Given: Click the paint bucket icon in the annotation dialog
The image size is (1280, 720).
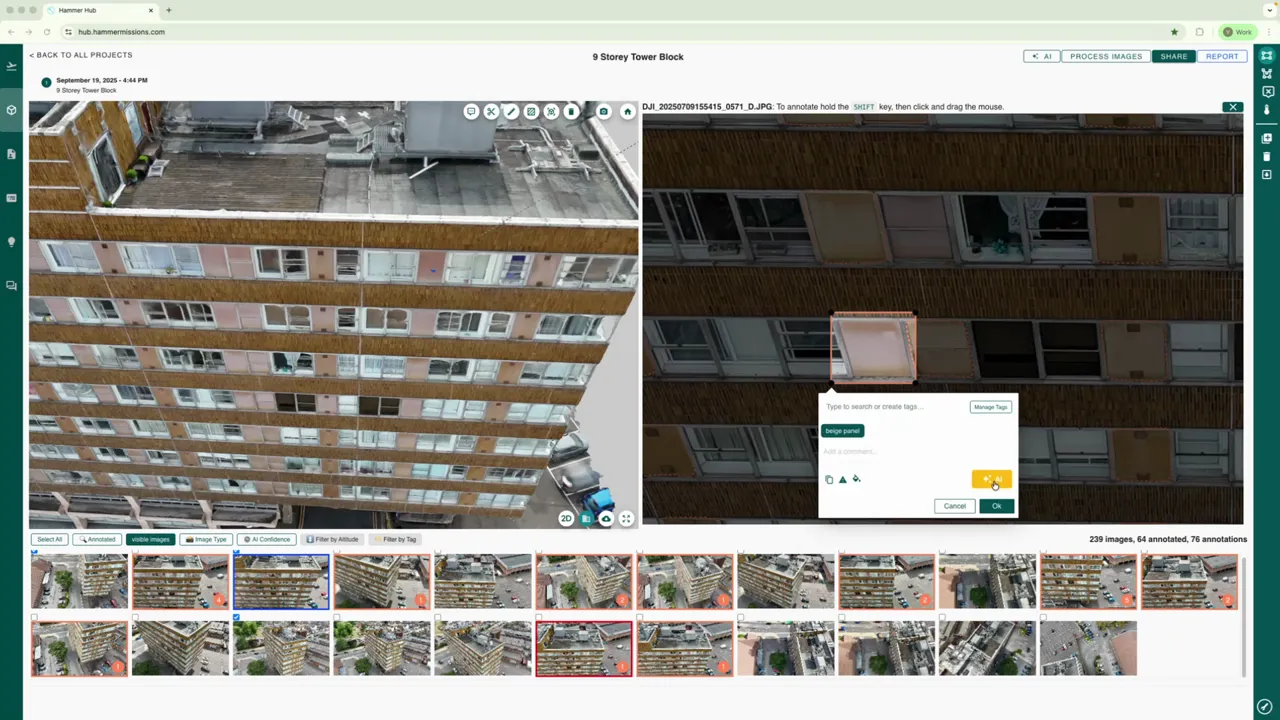Looking at the screenshot, I should pyautogui.click(x=856, y=479).
